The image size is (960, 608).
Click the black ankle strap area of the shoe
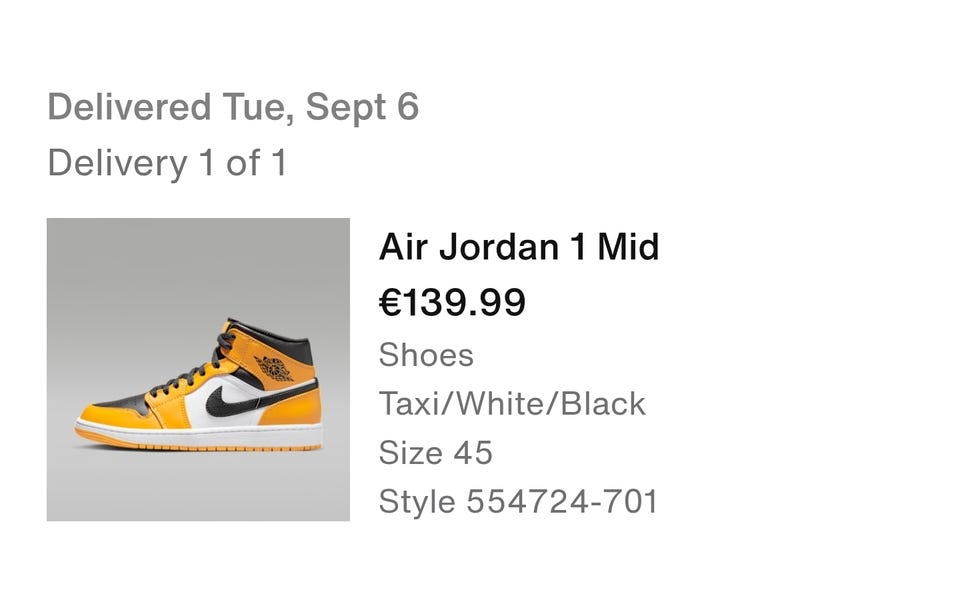point(298,347)
